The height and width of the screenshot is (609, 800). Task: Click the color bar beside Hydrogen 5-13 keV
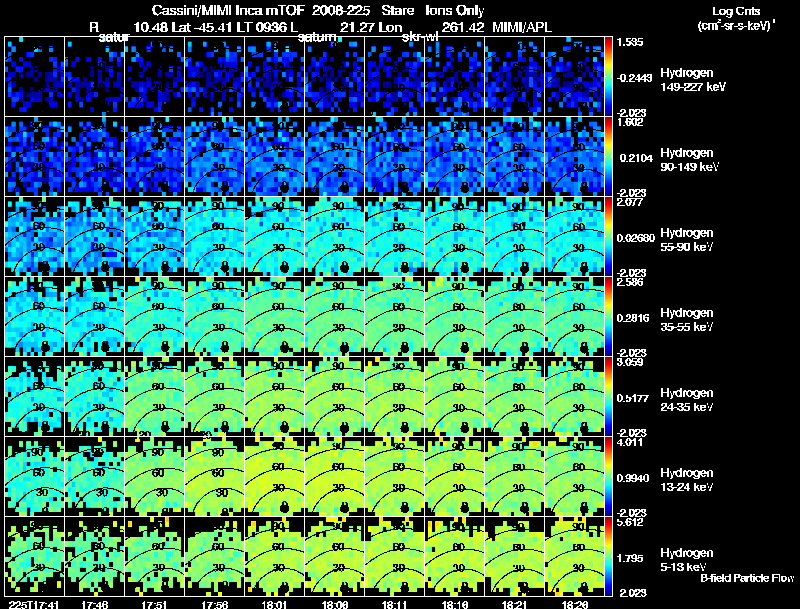(x=608, y=557)
